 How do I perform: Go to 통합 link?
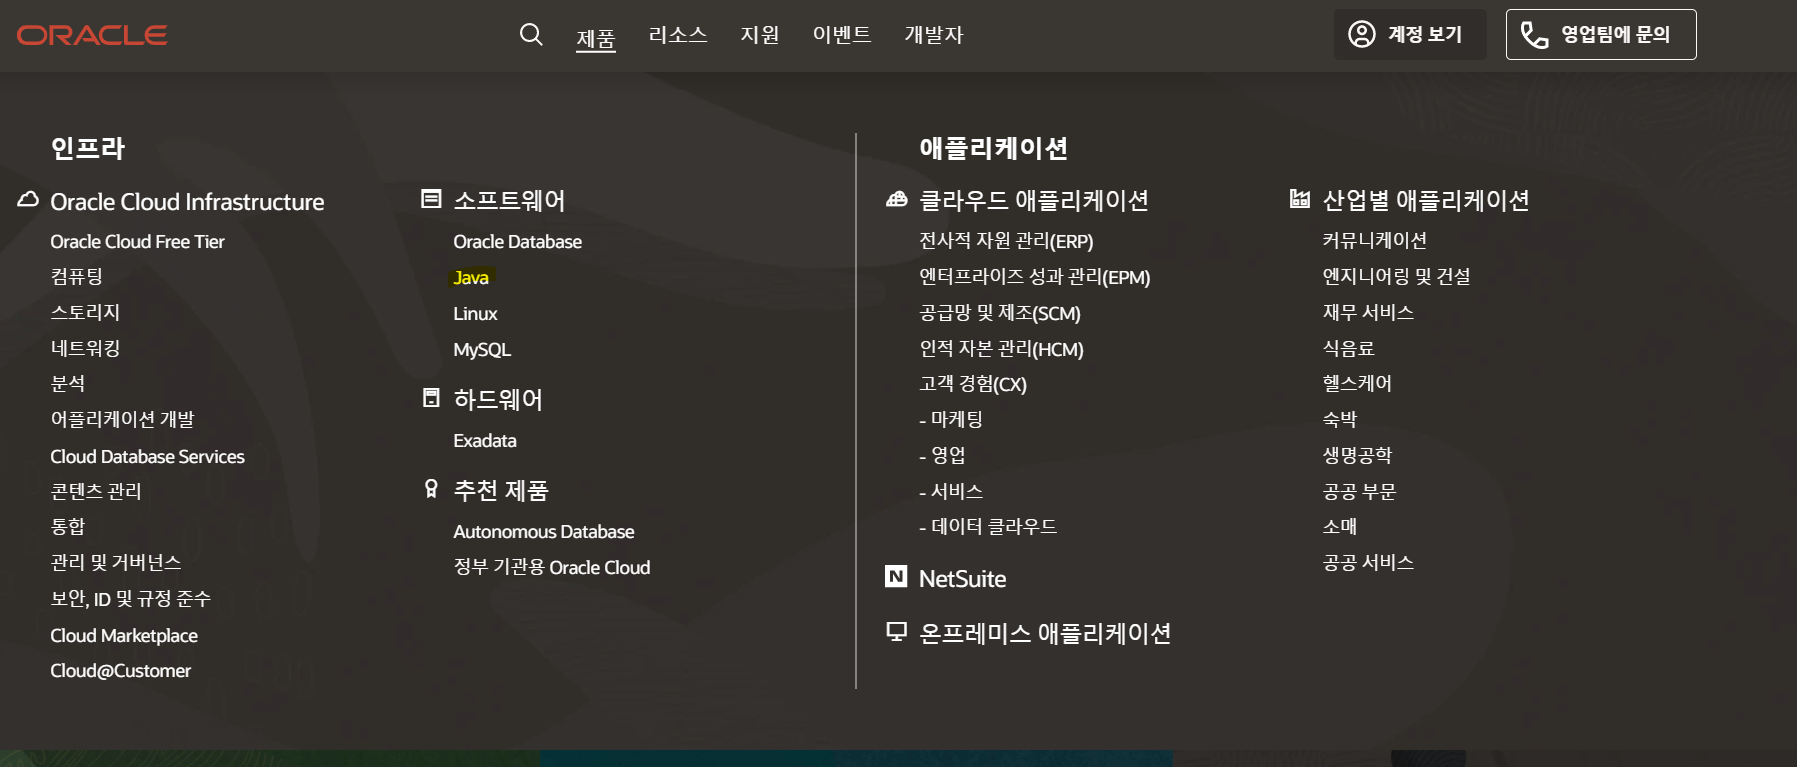[x=67, y=527]
